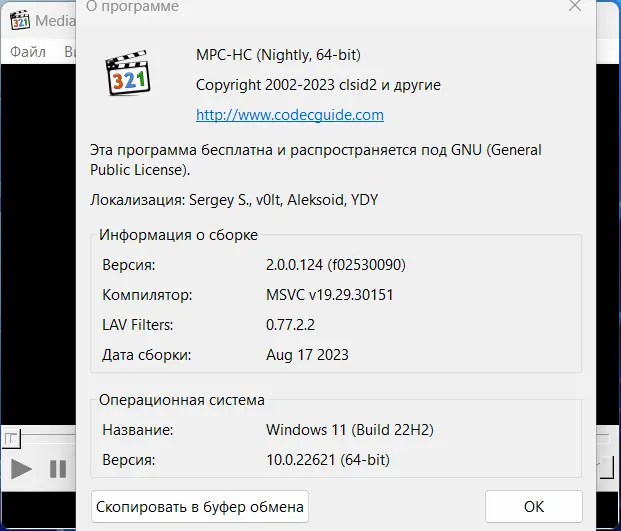Screen dimensions: 621x531
Task: Click the Windows 11 (Build 22H2) text
Action: click(x=349, y=430)
